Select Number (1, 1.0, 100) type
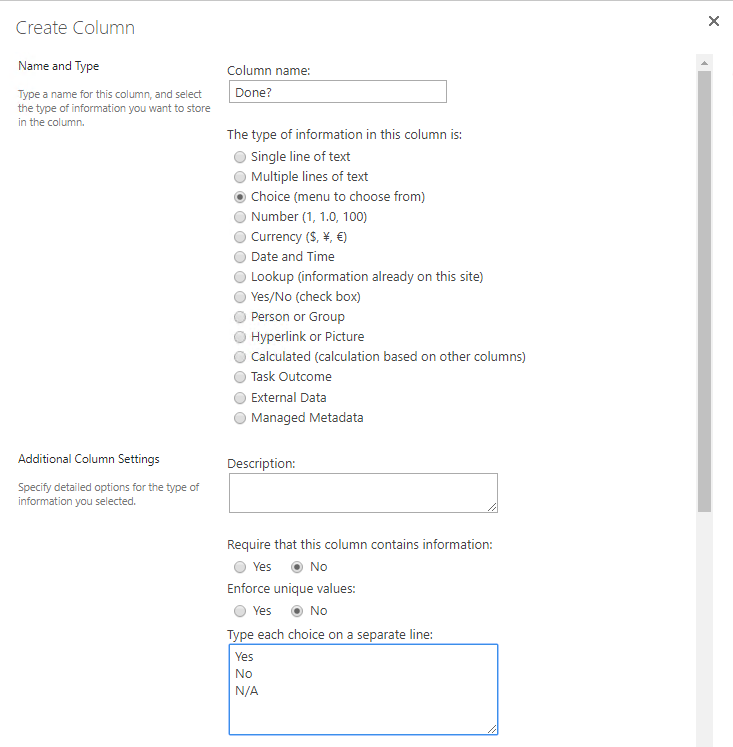This screenshot has width=733, height=747. pos(240,217)
